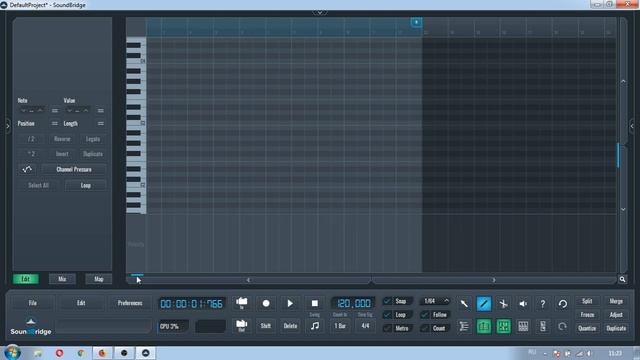Click the automation curve icon
640x360 pixels.
coord(27,169)
